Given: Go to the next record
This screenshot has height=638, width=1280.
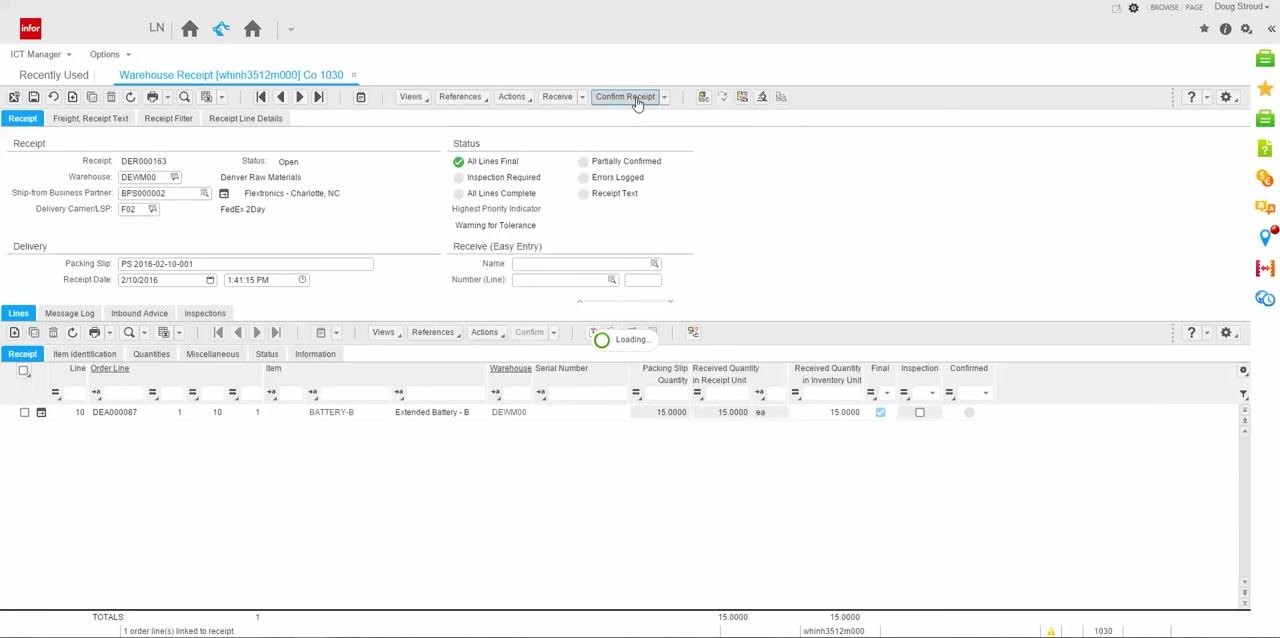Looking at the screenshot, I should click(299, 97).
